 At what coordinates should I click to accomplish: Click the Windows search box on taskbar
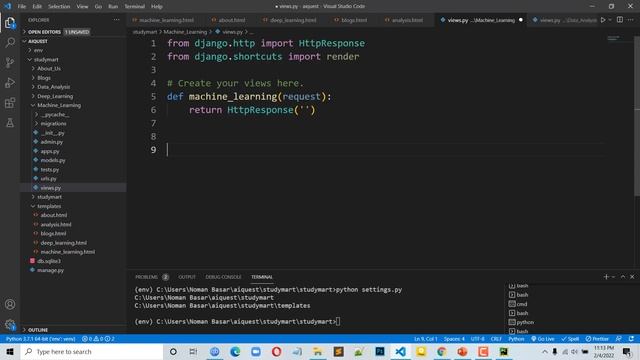pyautogui.click(x=92, y=351)
